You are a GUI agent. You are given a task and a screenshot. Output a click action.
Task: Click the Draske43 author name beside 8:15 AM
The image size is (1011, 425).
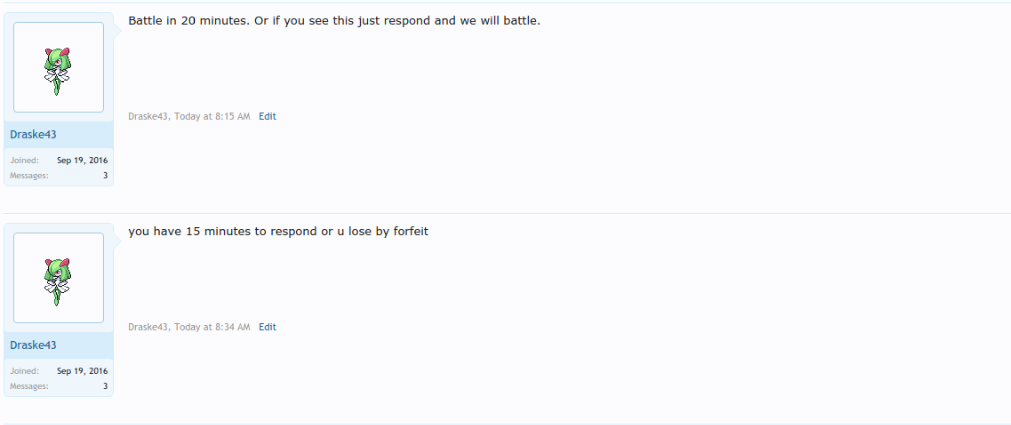click(148, 117)
